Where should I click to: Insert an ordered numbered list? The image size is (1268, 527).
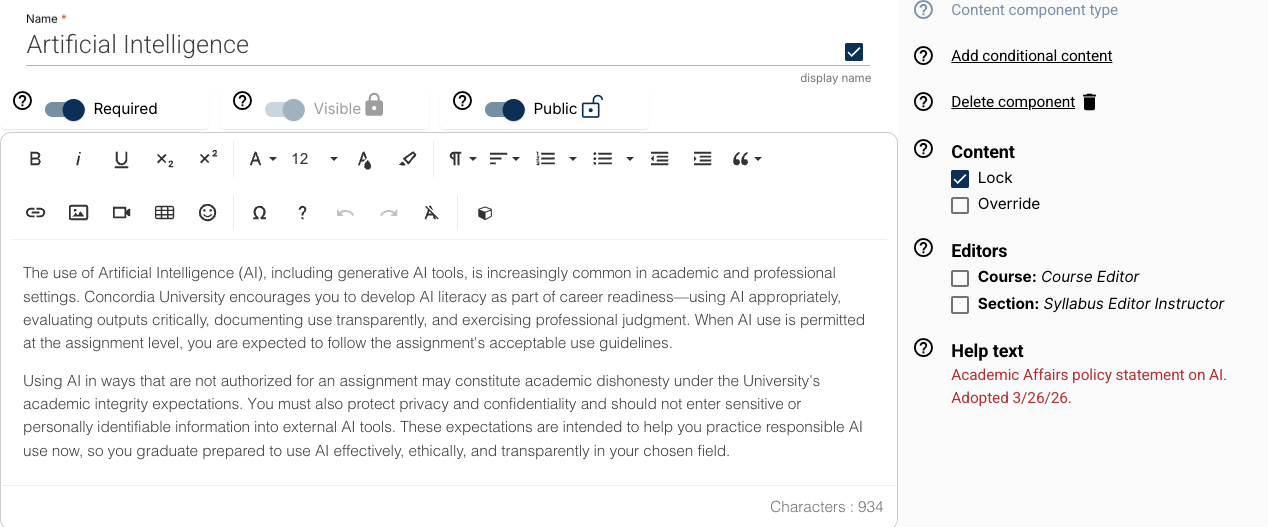coord(546,159)
